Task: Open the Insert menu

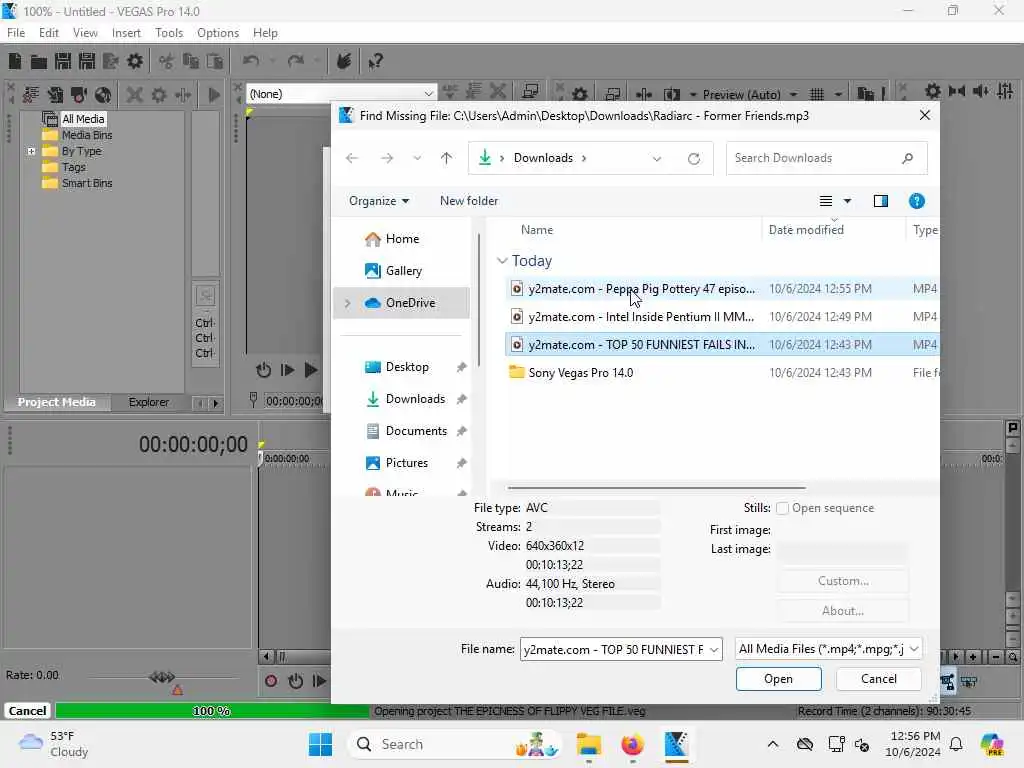Action: point(126,33)
